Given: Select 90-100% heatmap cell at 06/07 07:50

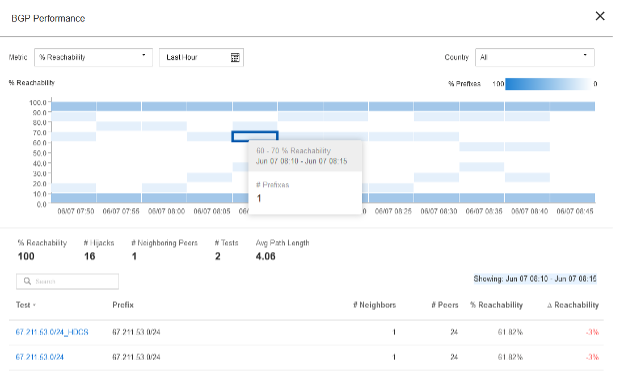Looking at the screenshot, I should click(x=74, y=106).
